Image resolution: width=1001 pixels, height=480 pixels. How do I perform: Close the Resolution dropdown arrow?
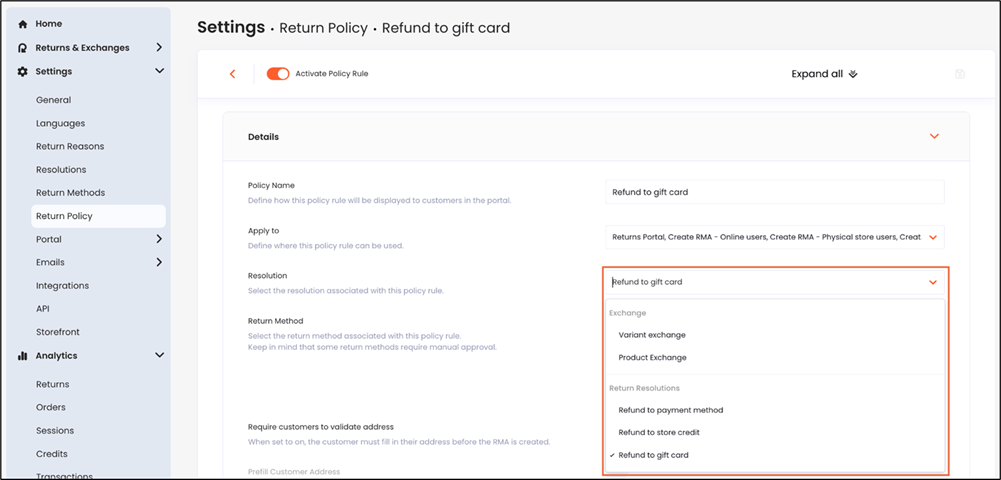point(933,282)
